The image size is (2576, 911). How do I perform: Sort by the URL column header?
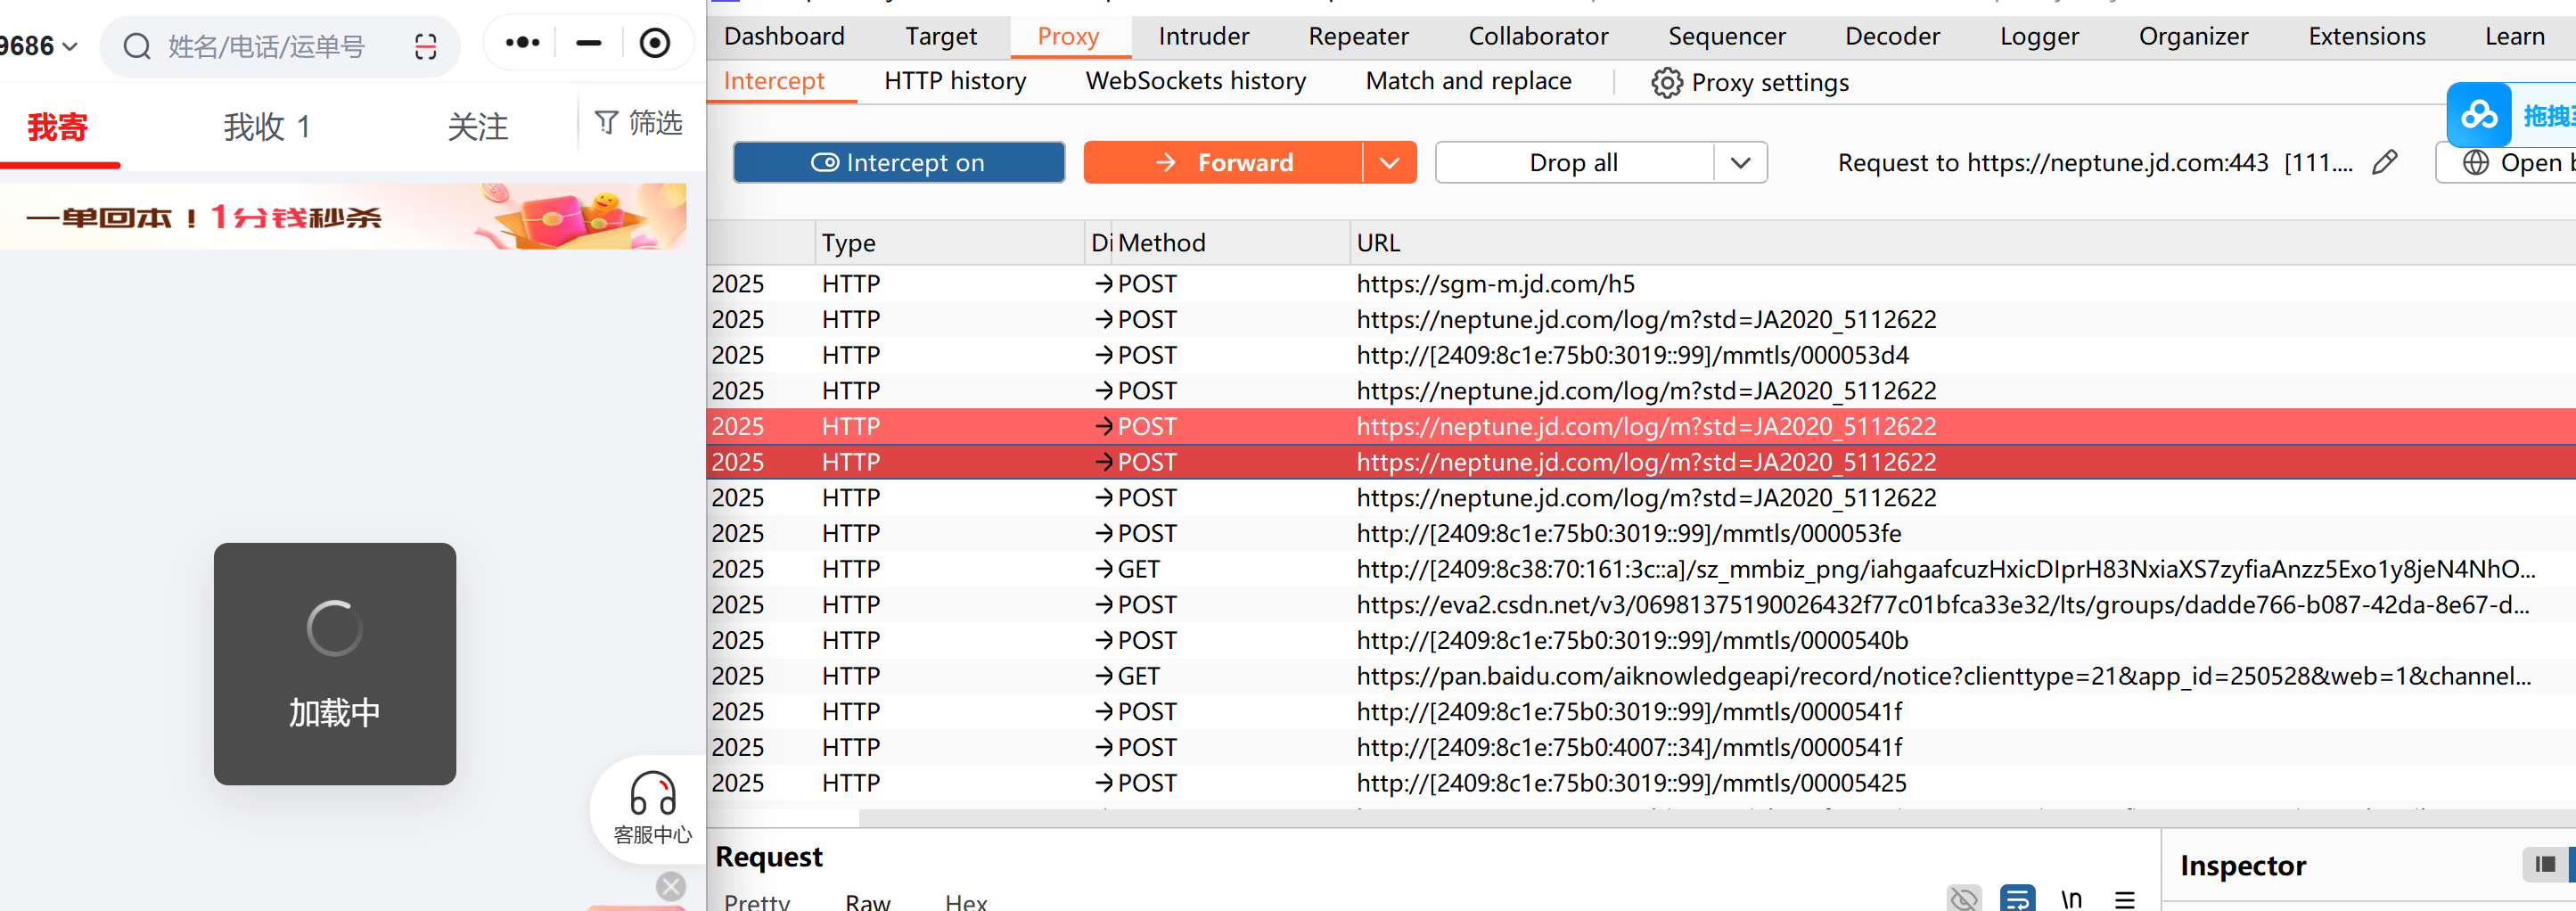pos(1378,243)
